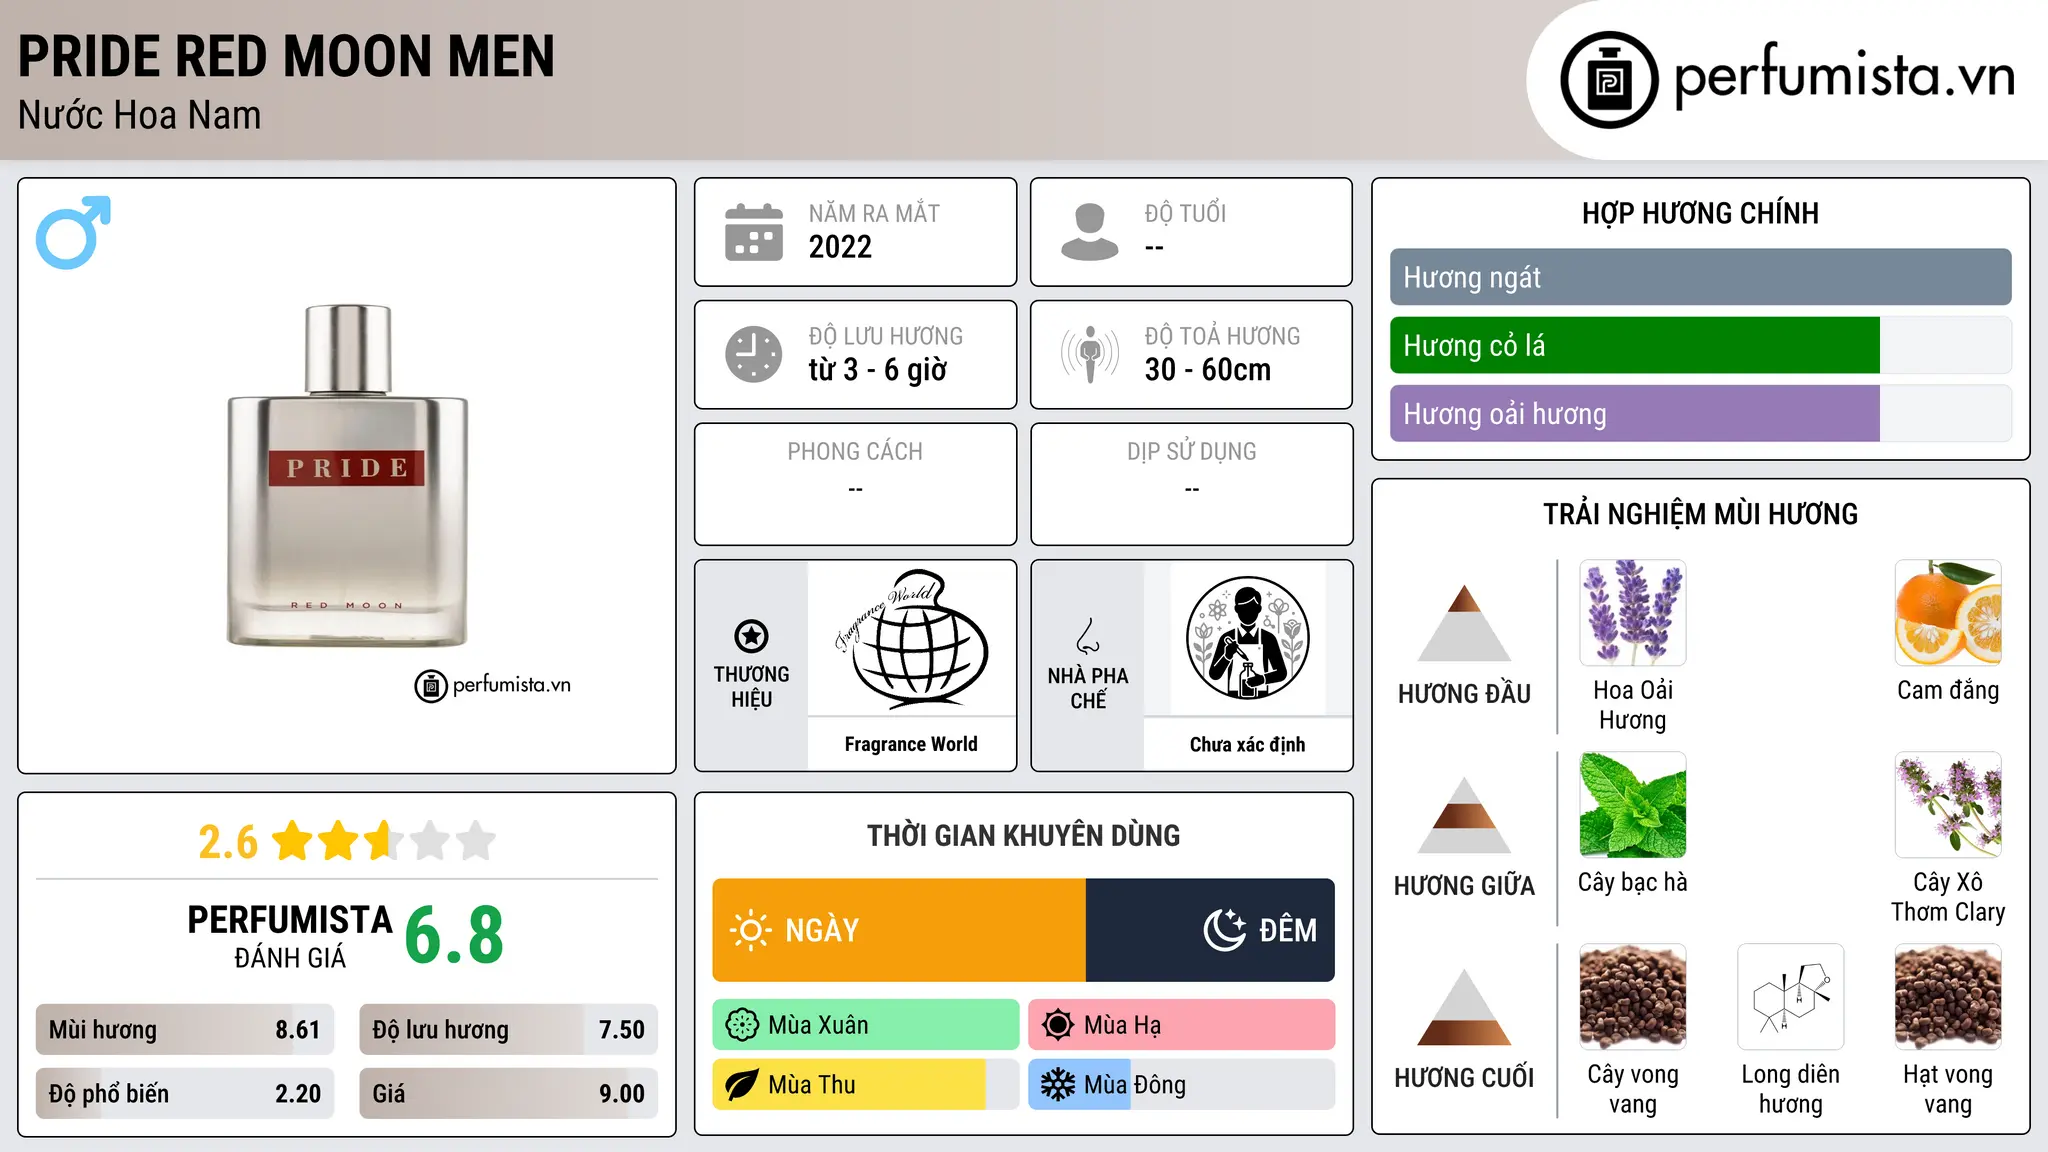Screen dimensions: 2048x1152
Task: Open the Hạt vong vang note image
Action: [x=1948, y=996]
